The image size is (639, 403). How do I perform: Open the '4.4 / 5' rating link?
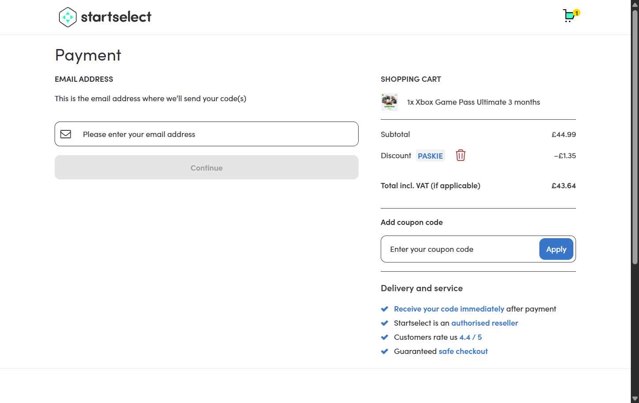coord(471,337)
